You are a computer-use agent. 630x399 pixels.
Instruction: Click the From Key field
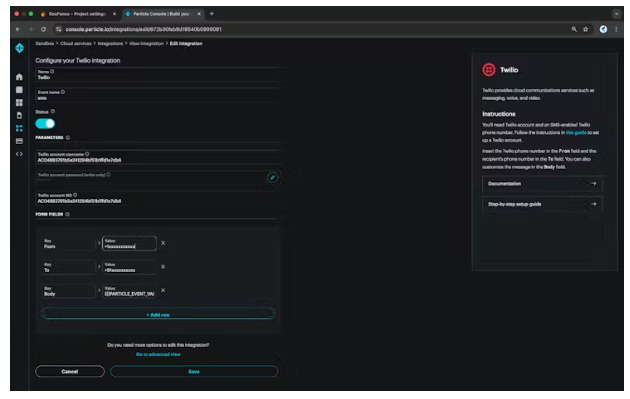pyautogui.click(x=68, y=243)
